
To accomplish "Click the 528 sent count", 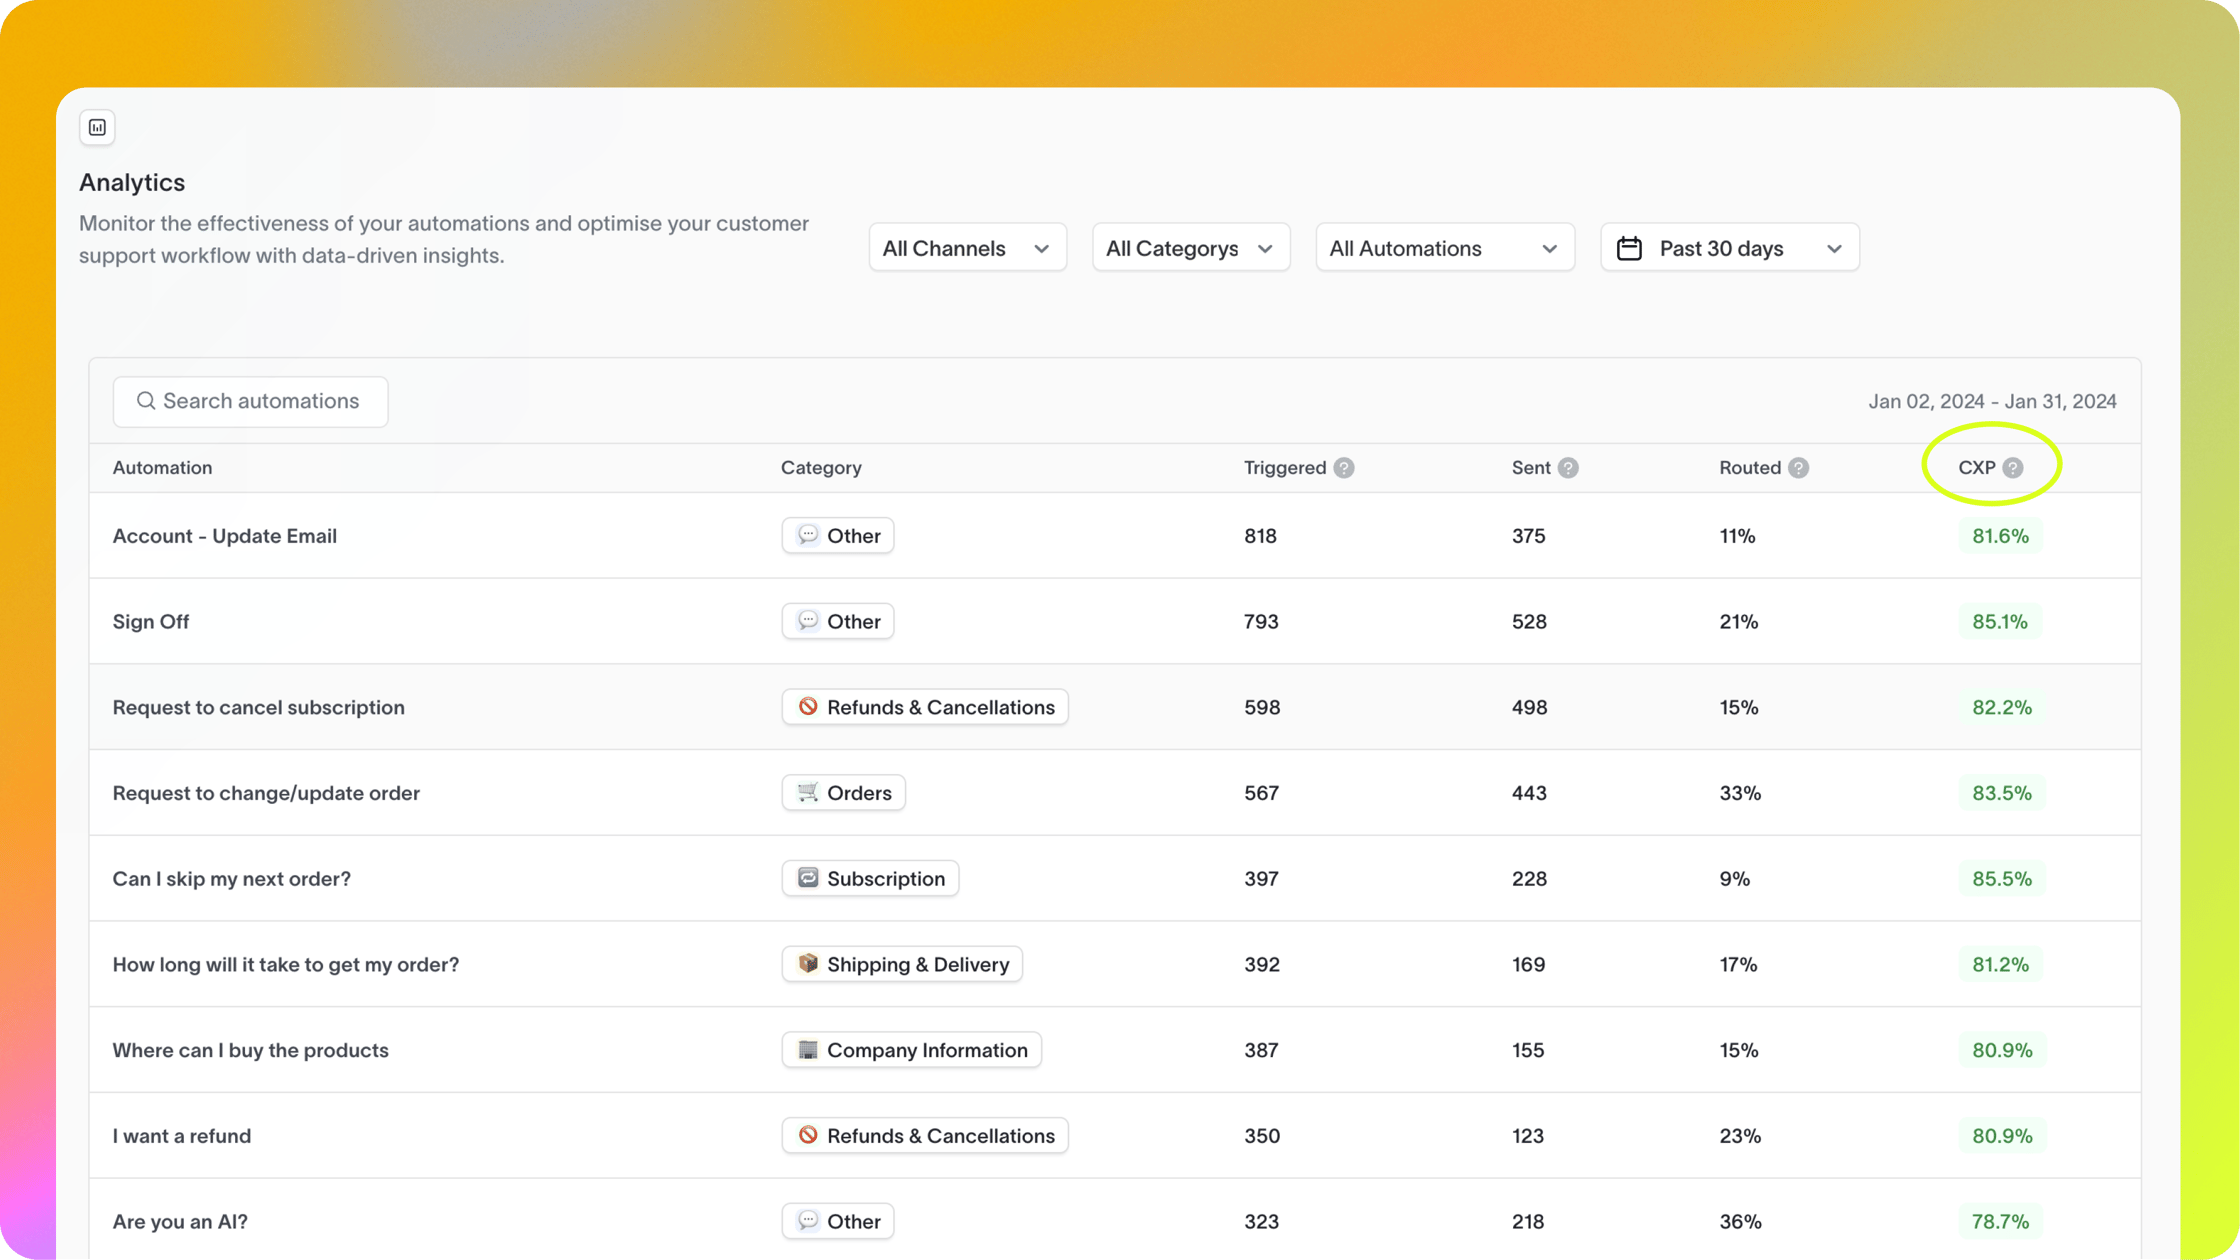I will pos(1529,622).
